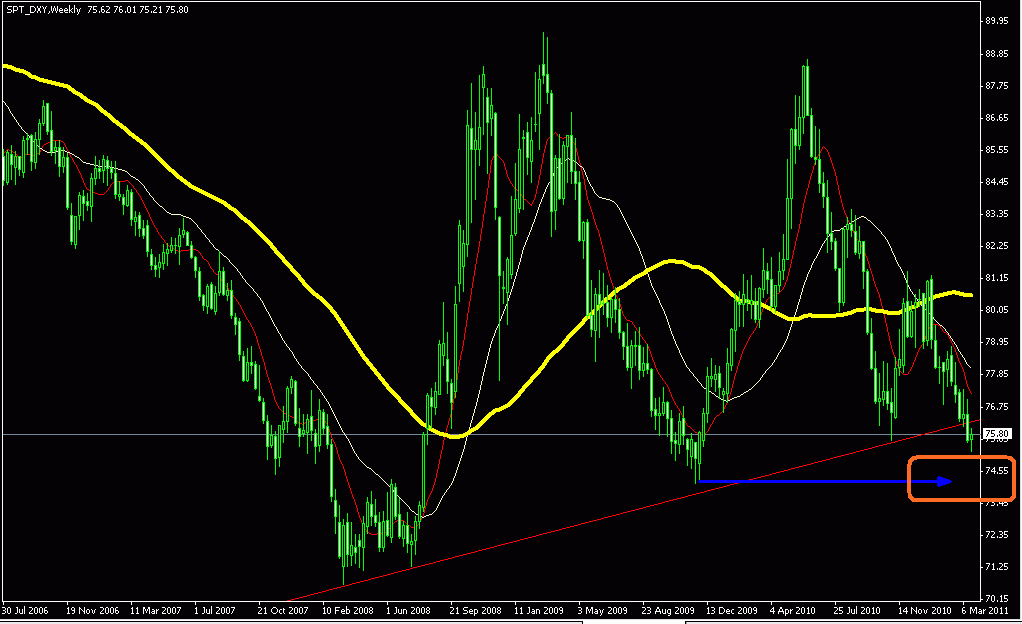The height and width of the screenshot is (624, 1022).
Task: Click the 19 Nov 2006 date label
Action: coord(93,610)
